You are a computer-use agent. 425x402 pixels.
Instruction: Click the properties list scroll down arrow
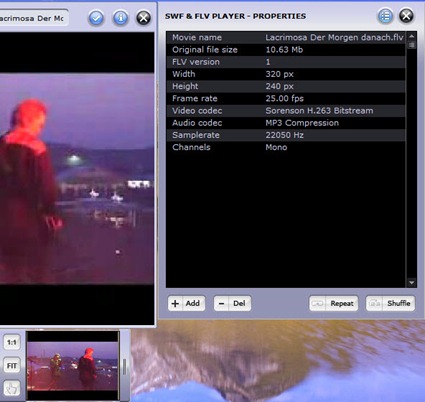pyautogui.click(x=412, y=283)
